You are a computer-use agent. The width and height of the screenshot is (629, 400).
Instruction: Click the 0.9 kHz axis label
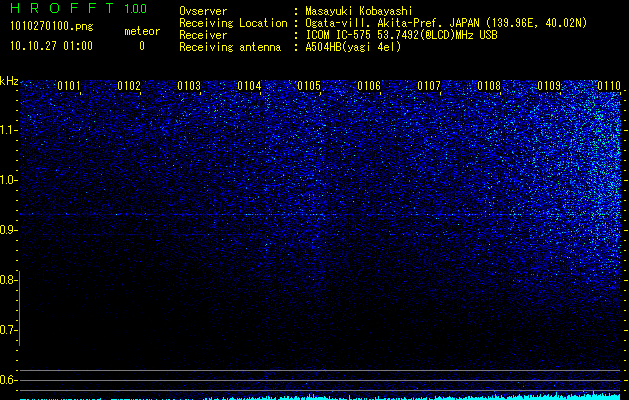coord(8,230)
